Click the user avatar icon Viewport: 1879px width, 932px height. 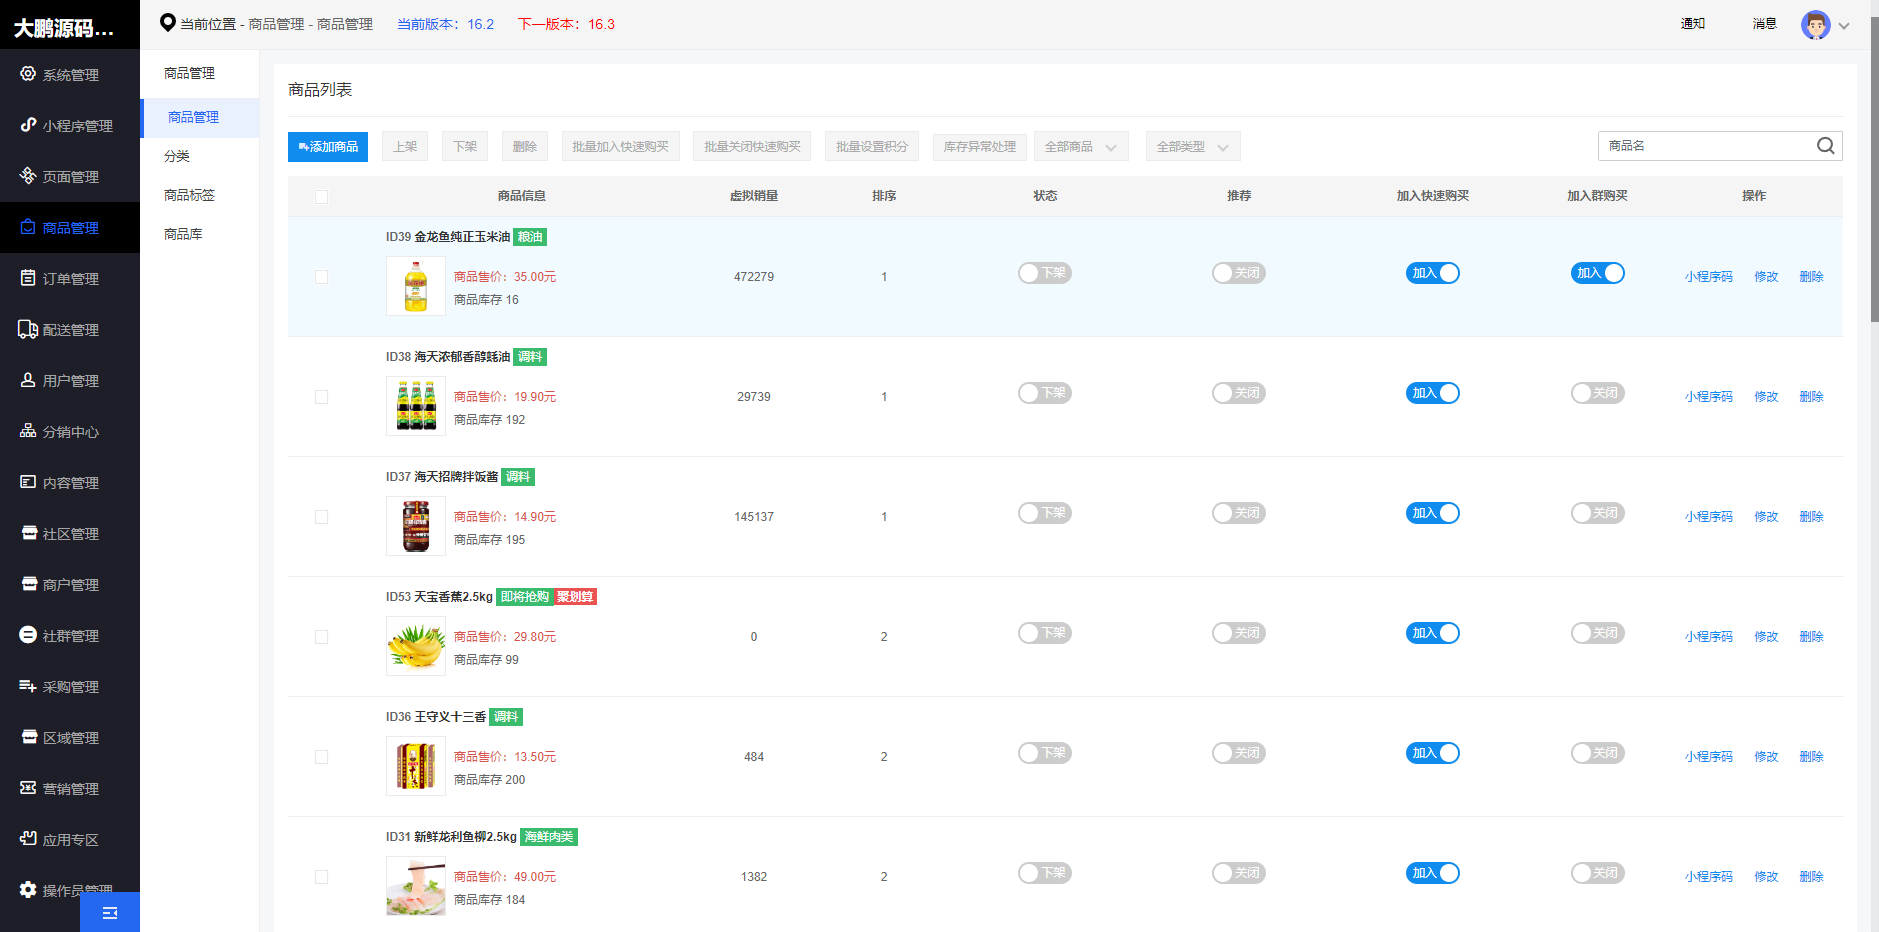[1815, 25]
